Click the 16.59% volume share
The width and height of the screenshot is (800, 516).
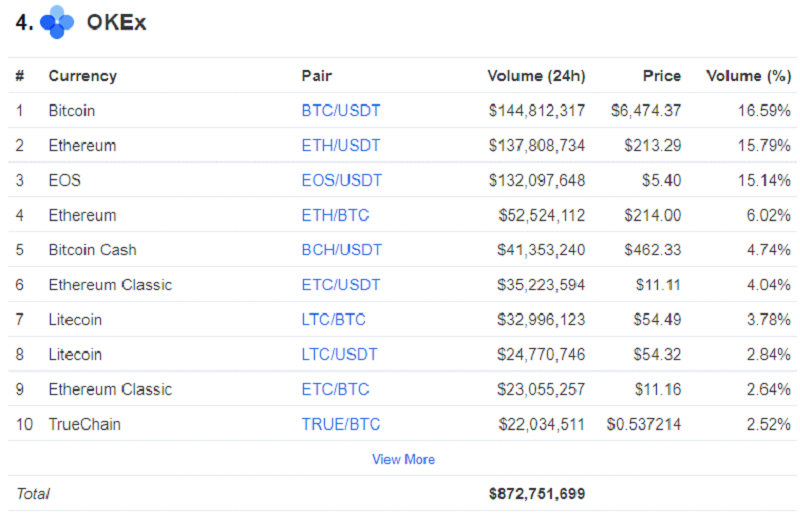(764, 110)
